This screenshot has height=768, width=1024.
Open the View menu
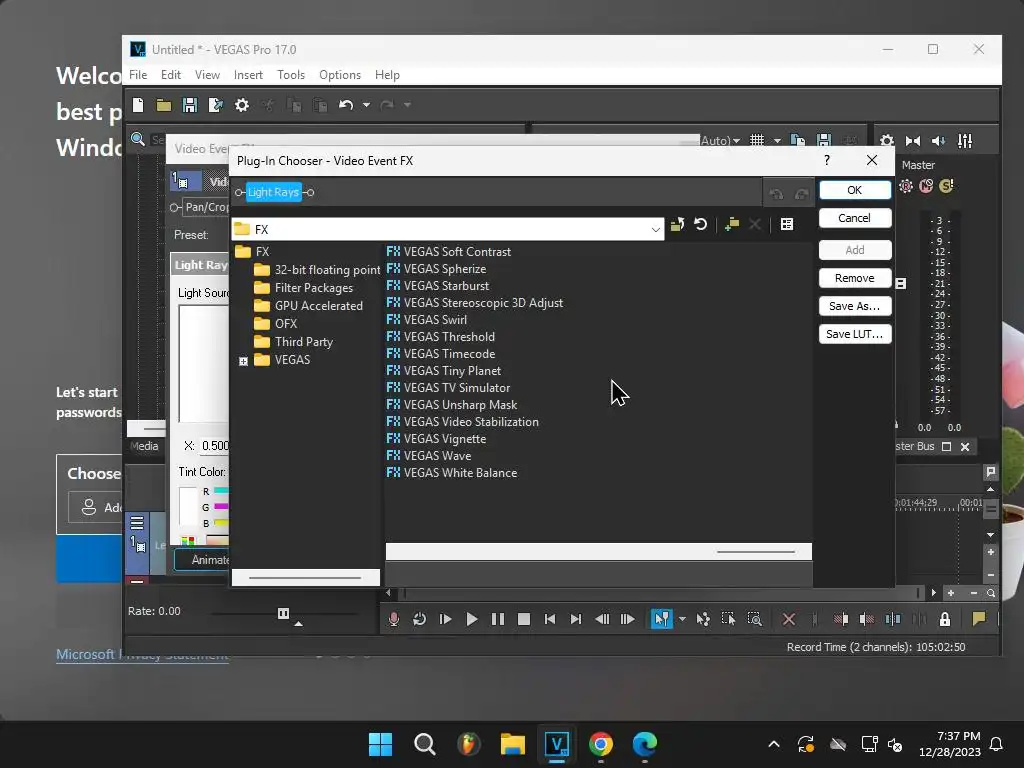click(207, 75)
